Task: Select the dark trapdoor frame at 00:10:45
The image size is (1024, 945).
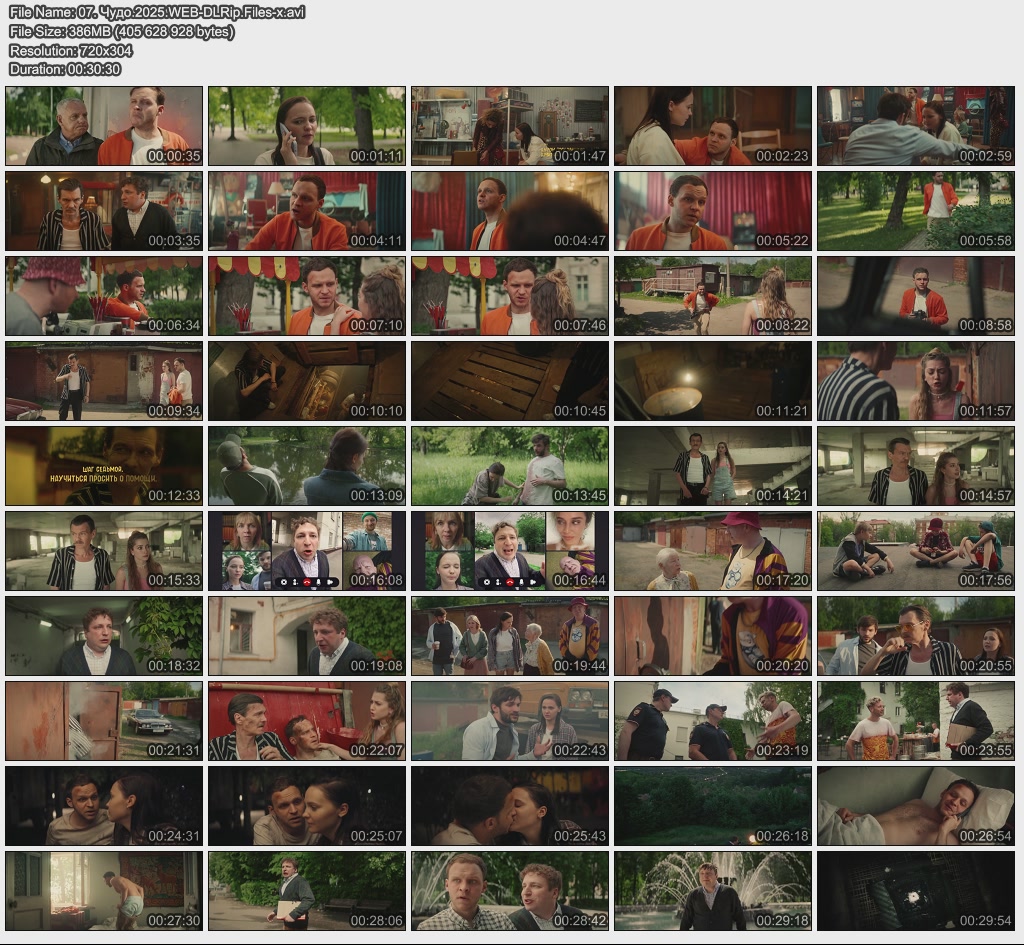Action: [510, 381]
